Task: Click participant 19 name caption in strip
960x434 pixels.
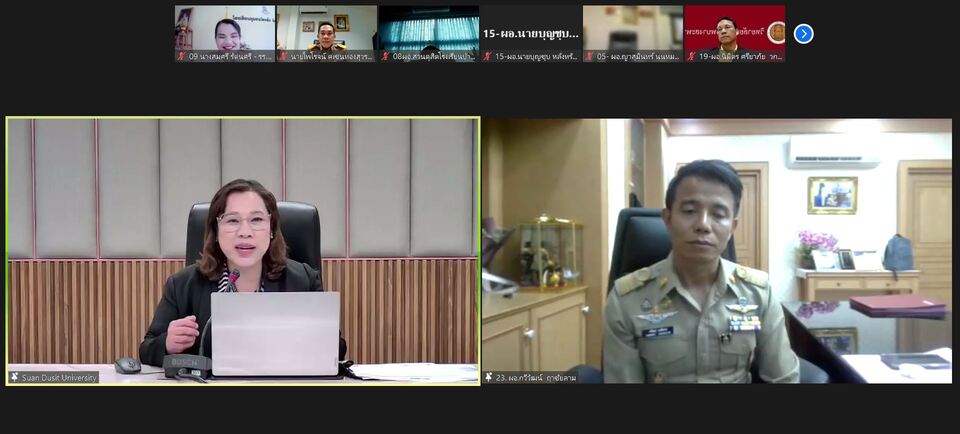Action: 741,56
